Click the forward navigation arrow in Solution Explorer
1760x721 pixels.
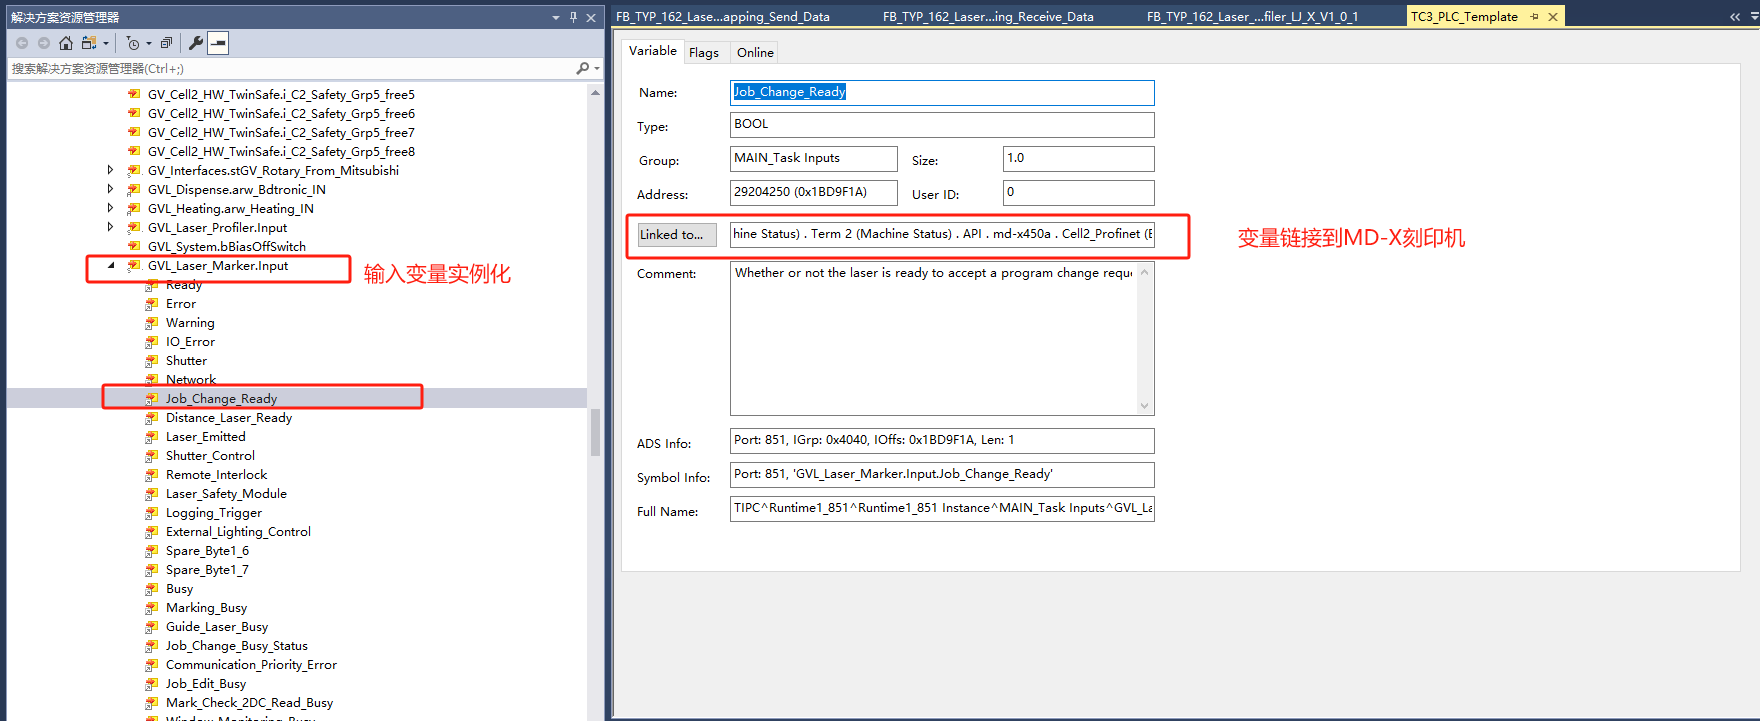click(44, 43)
